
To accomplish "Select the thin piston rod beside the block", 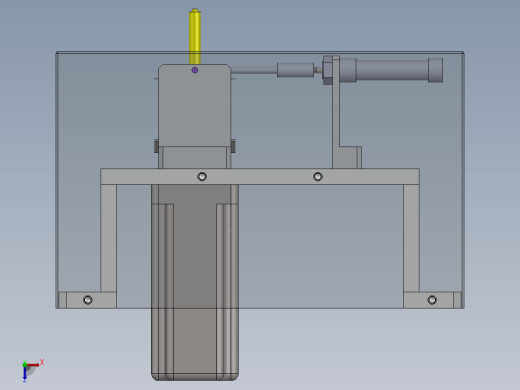I will tap(254, 70).
